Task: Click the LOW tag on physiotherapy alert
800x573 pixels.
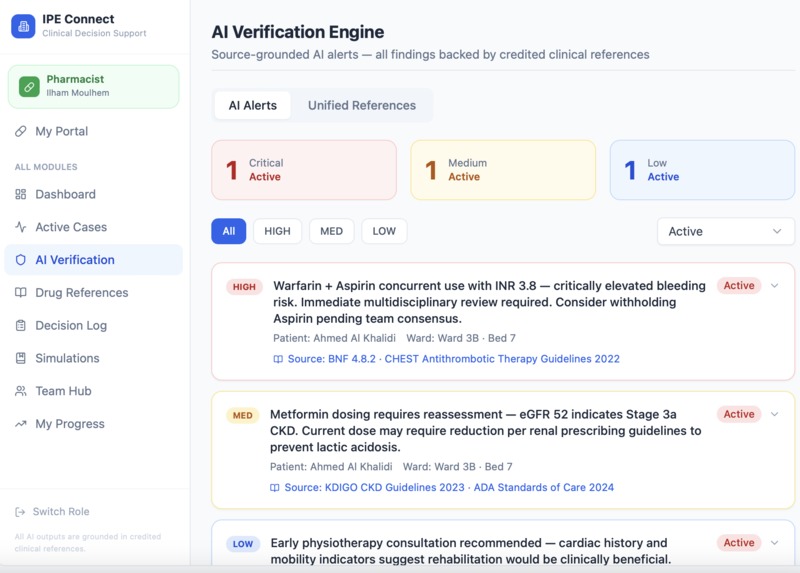Action: (x=243, y=544)
